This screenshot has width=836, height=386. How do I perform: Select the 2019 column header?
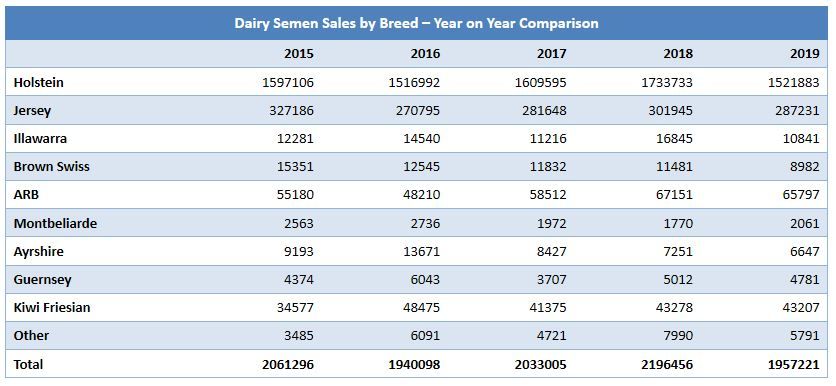point(805,53)
